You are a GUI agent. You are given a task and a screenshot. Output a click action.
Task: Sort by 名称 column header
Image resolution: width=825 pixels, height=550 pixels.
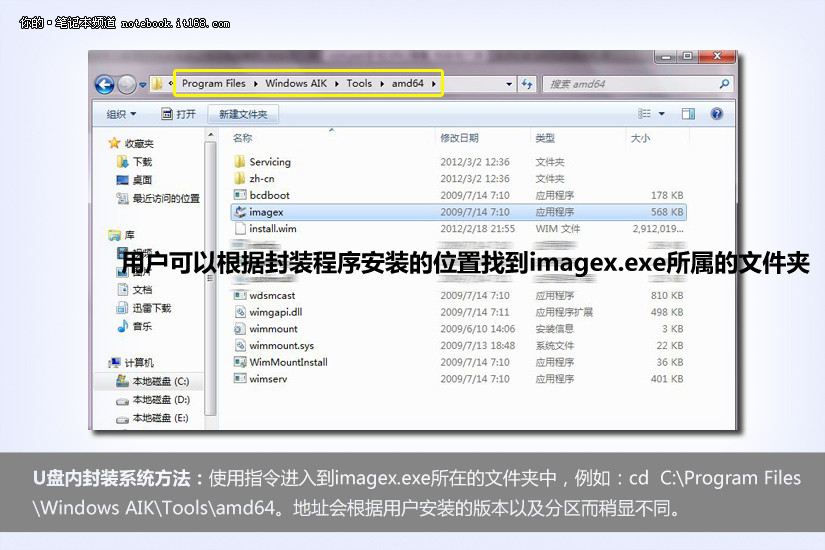tap(243, 138)
